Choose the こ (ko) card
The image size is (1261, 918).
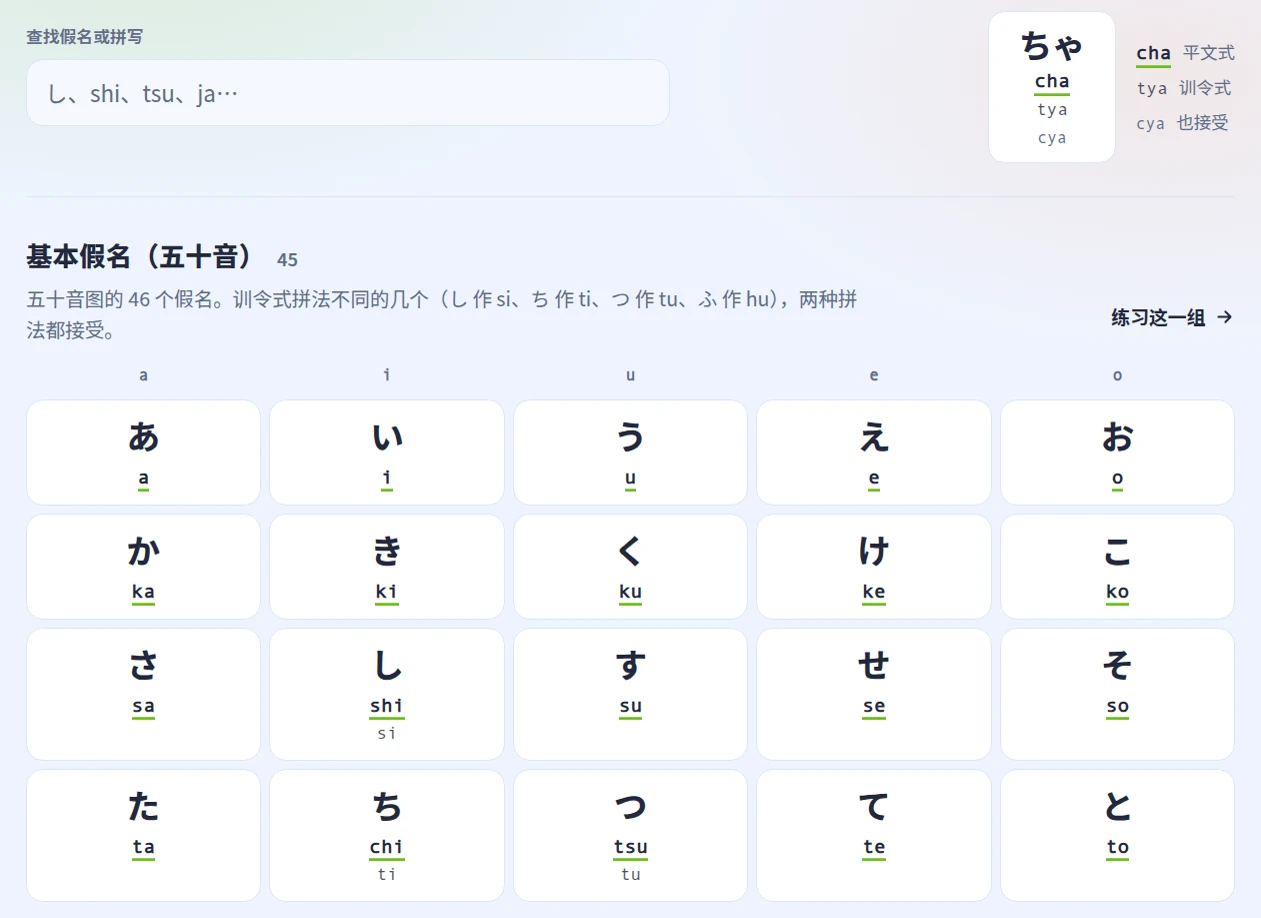click(1117, 567)
